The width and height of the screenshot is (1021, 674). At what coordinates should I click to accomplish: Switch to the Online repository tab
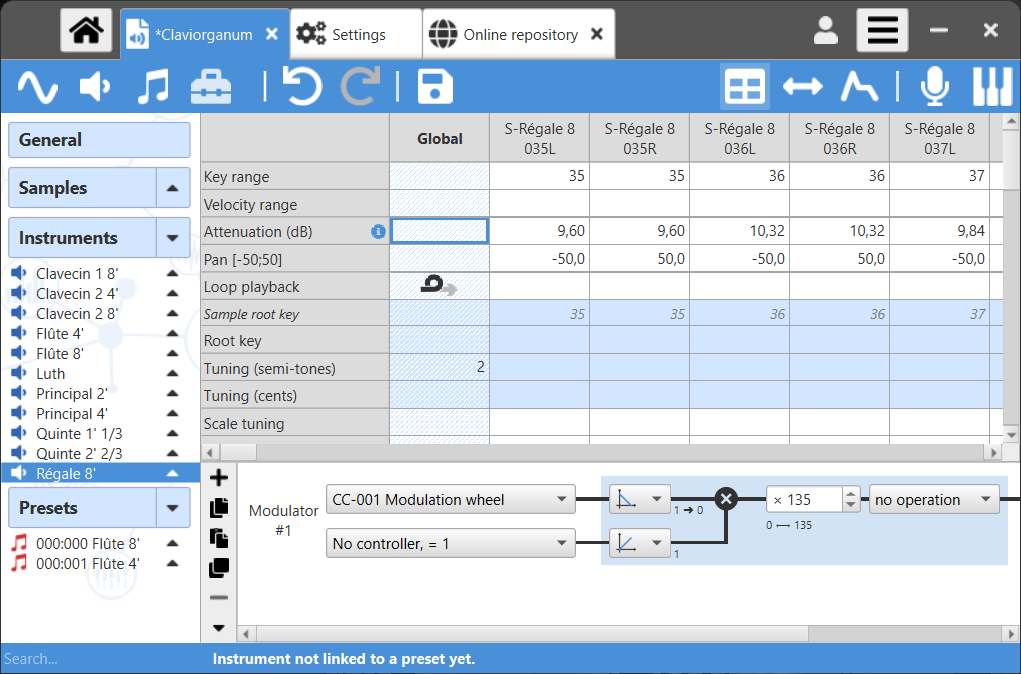click(519, 34)
